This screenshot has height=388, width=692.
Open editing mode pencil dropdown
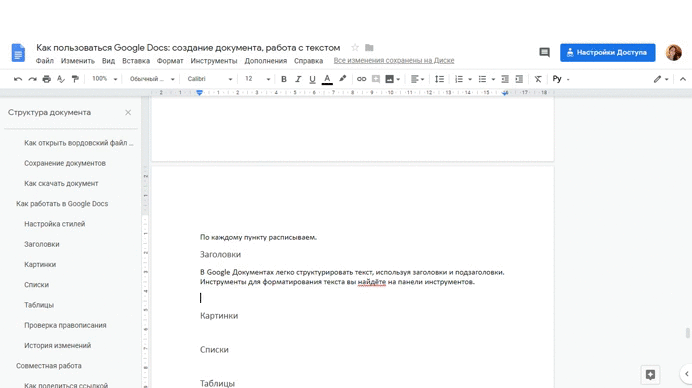[661, 79]
